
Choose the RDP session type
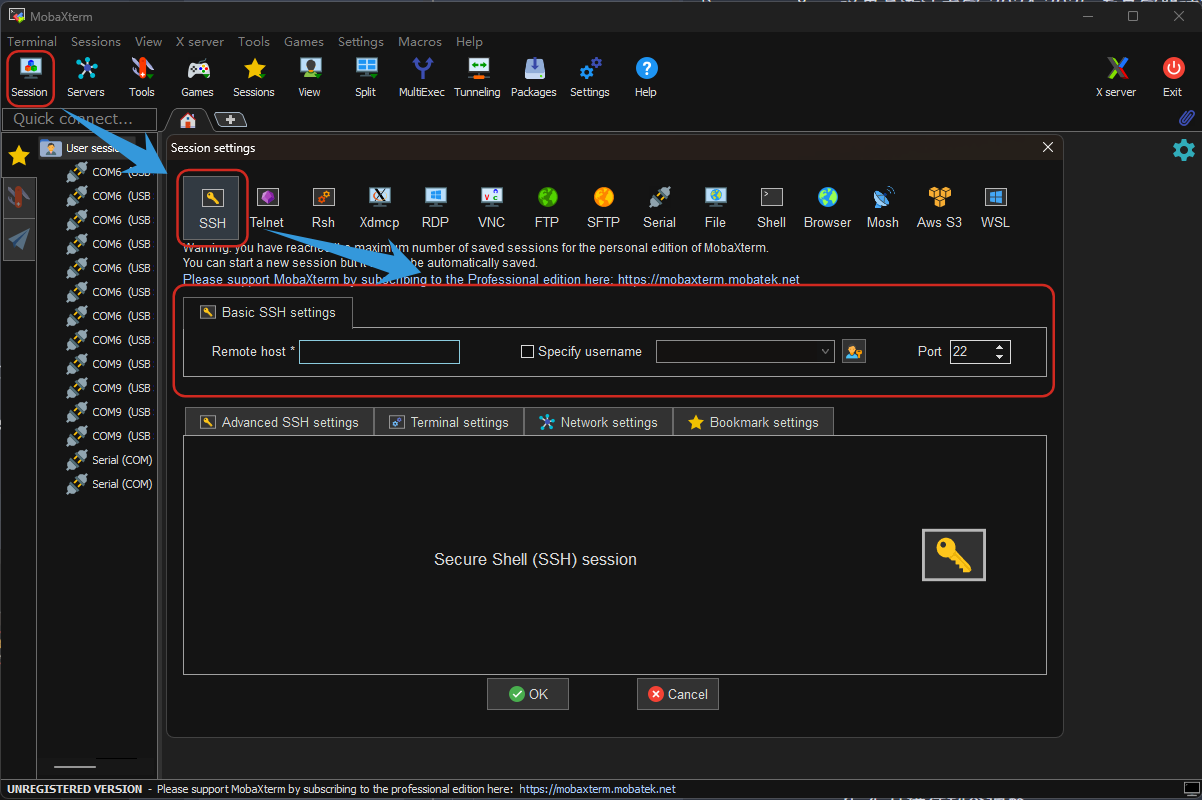435,208
